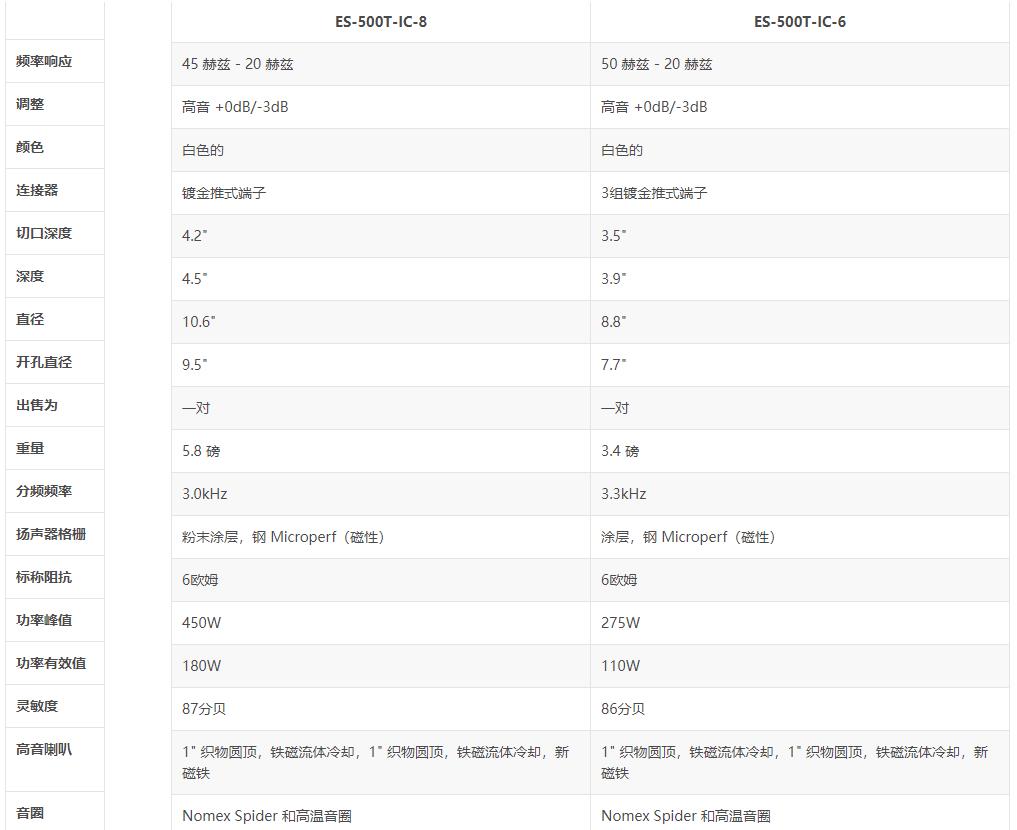This screenshot has height=830, width=1017.
Task: Click the 450W peak power value
Action: [x=202, y=623]
